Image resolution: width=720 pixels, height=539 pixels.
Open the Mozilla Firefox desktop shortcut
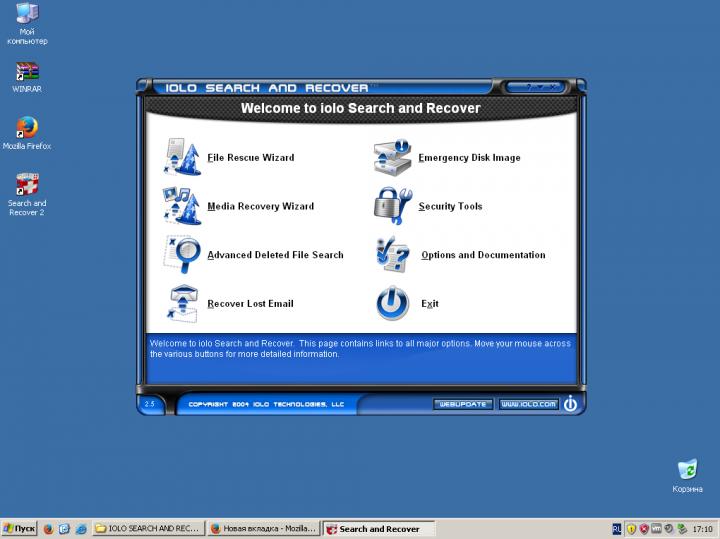pos(27,129)
